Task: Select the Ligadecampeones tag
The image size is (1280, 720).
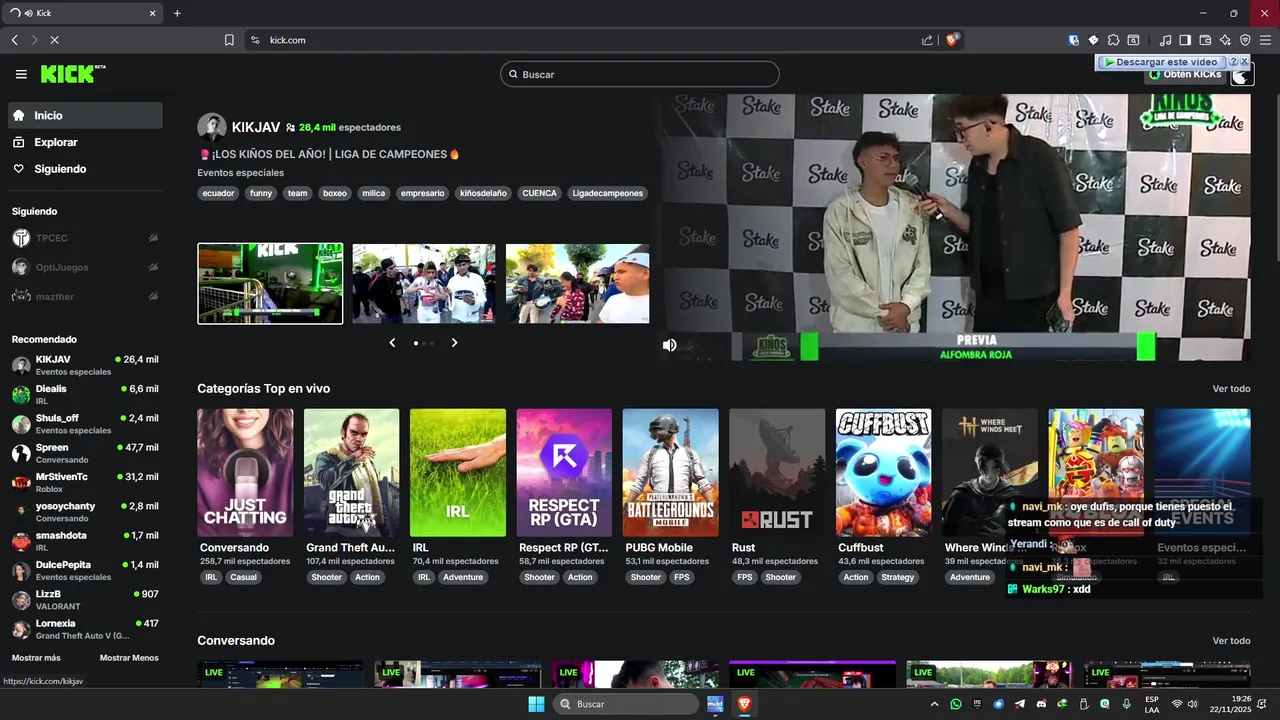Action: point(608,193)
